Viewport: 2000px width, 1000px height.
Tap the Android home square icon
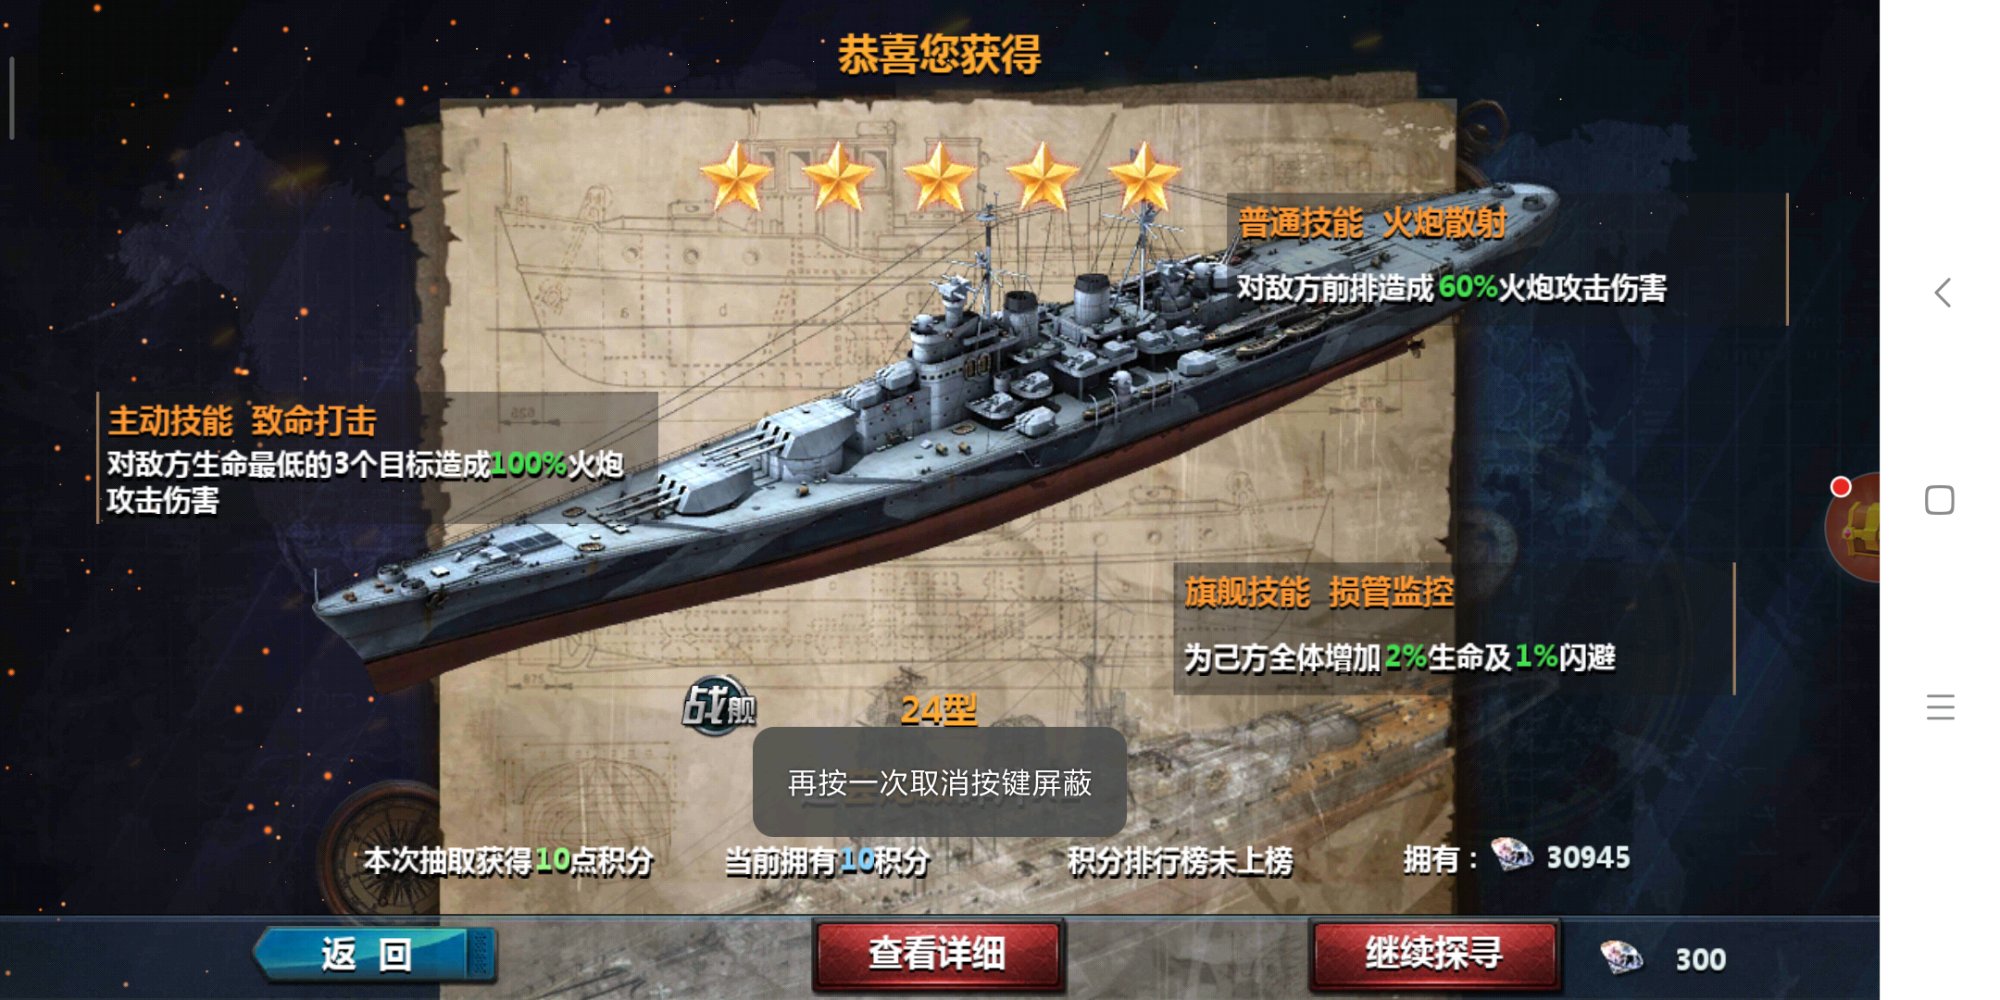point(1940,500)
